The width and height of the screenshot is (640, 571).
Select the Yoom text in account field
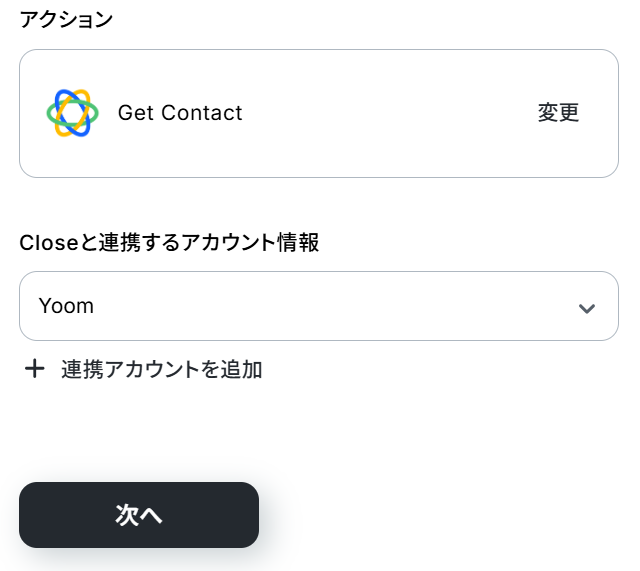coord(66,306)
